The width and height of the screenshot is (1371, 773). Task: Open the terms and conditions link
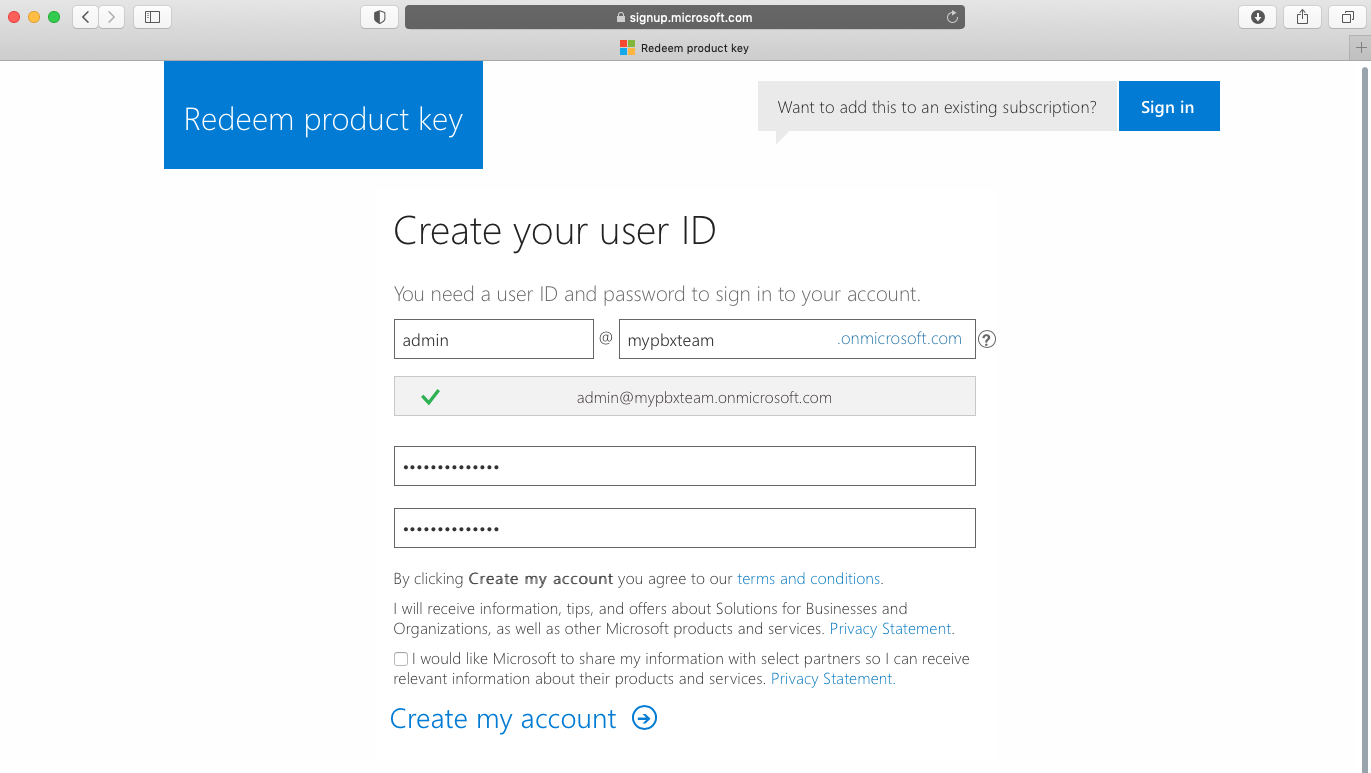pyautogui.click(x=808, y=578)
